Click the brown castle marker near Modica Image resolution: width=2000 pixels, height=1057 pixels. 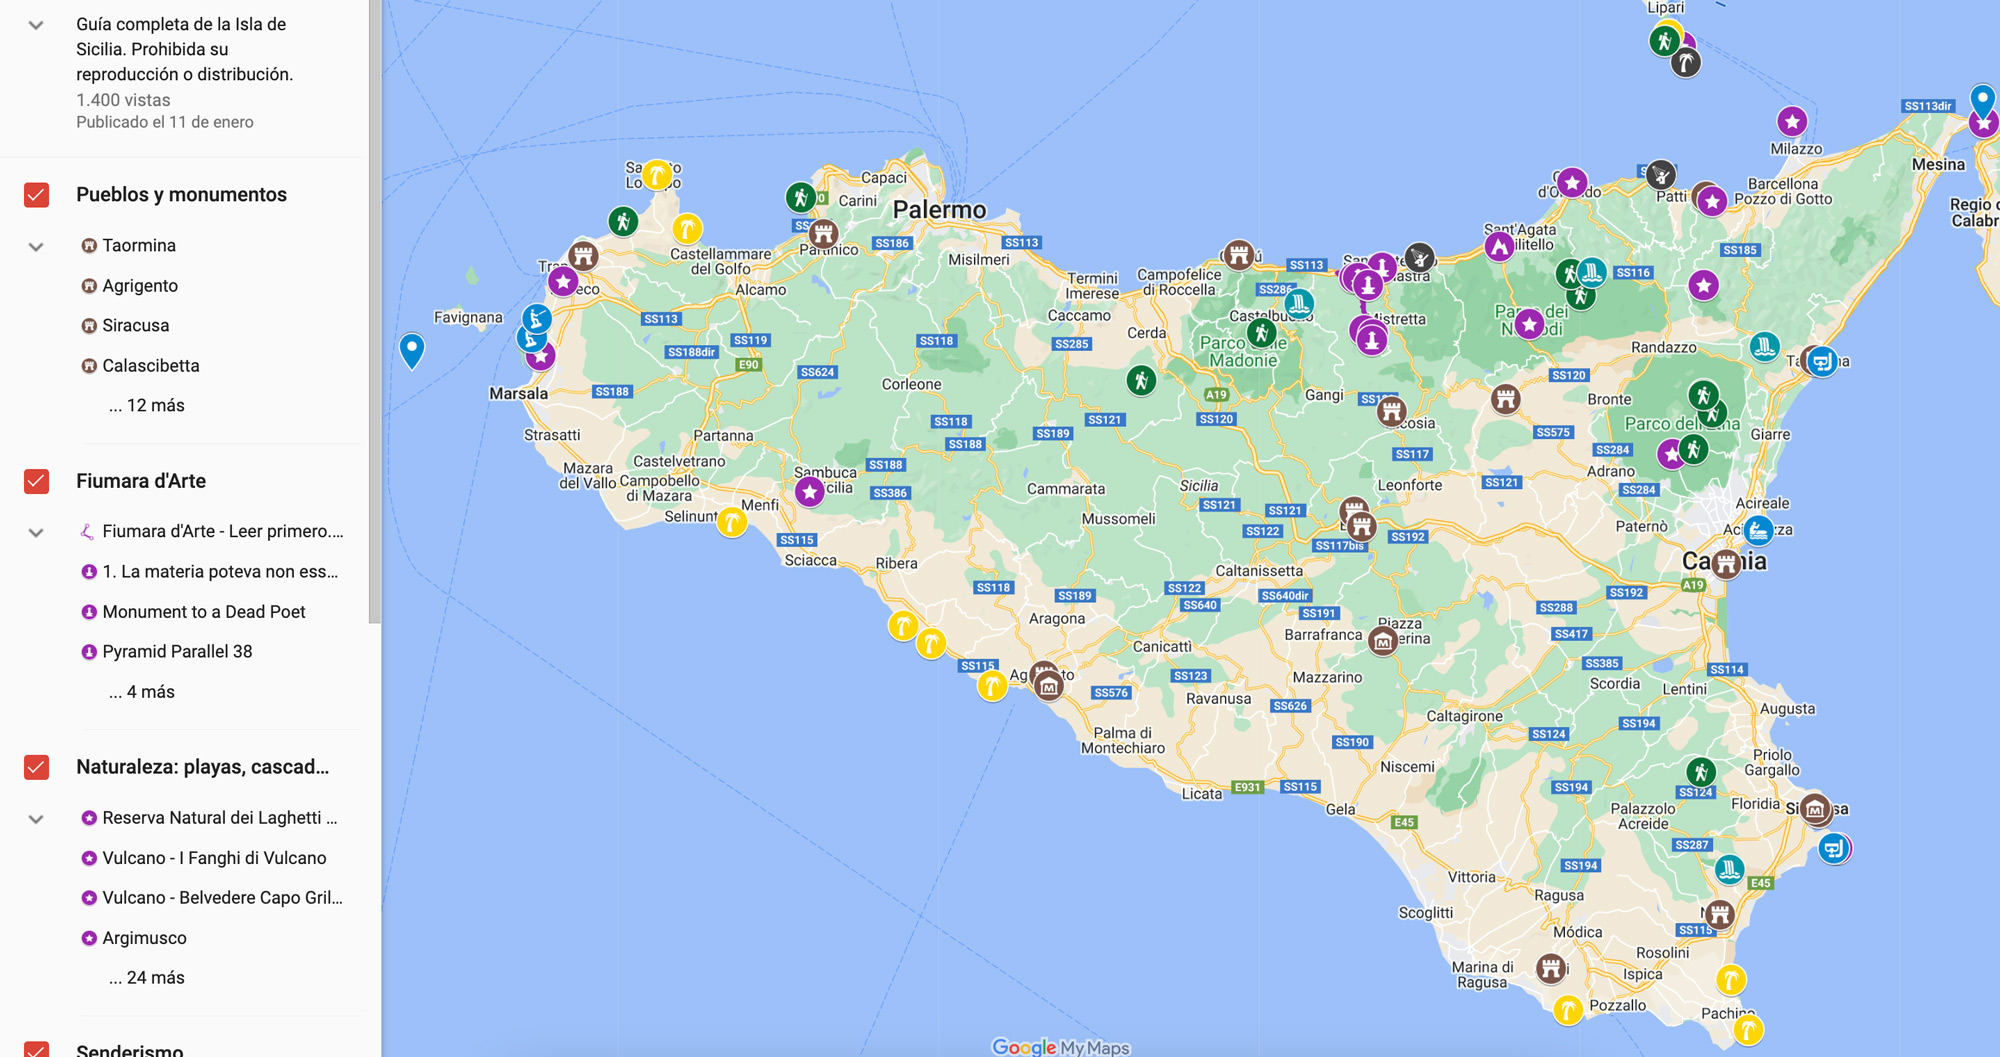[1550, 968]
